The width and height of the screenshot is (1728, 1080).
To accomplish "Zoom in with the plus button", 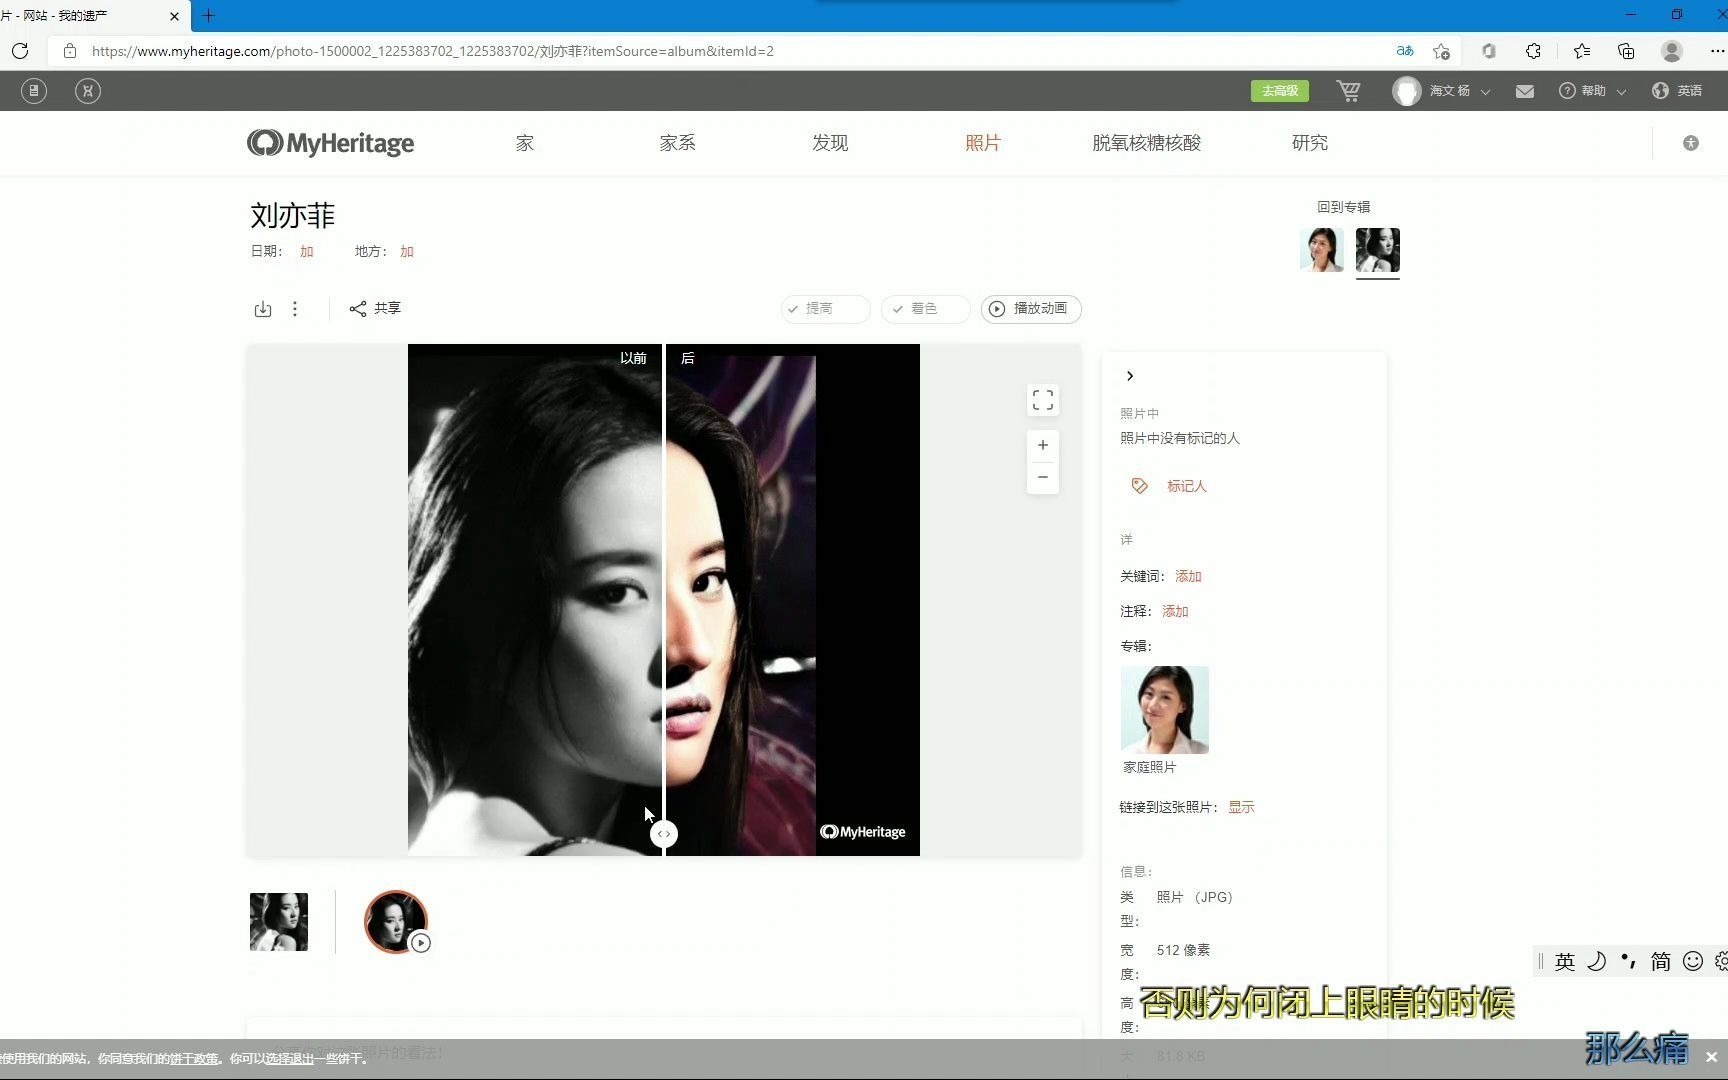I will coord(1043,445).
